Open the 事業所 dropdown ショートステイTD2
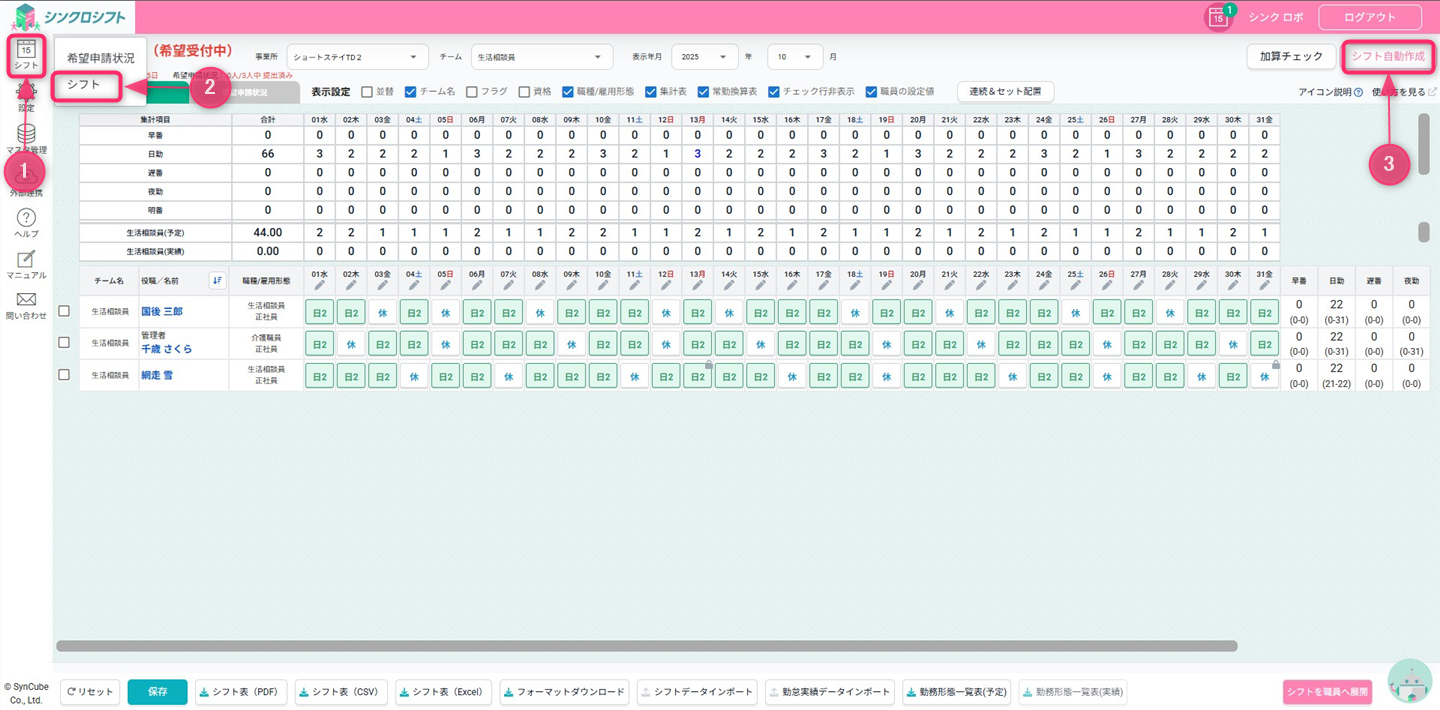Image resolution: width=1440 pixels, height=710 pixels. [x=357, y=57]
